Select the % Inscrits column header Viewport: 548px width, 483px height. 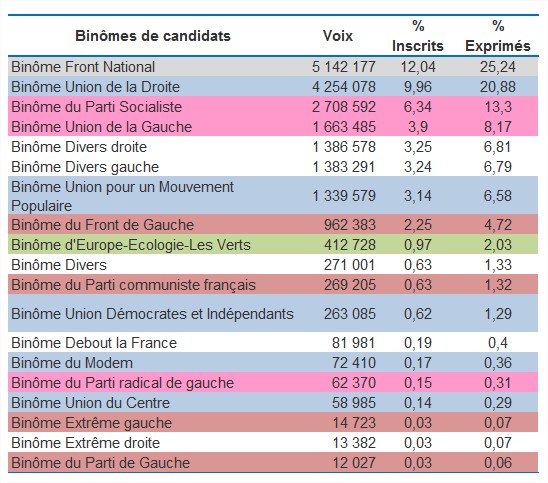coord(418,36)
